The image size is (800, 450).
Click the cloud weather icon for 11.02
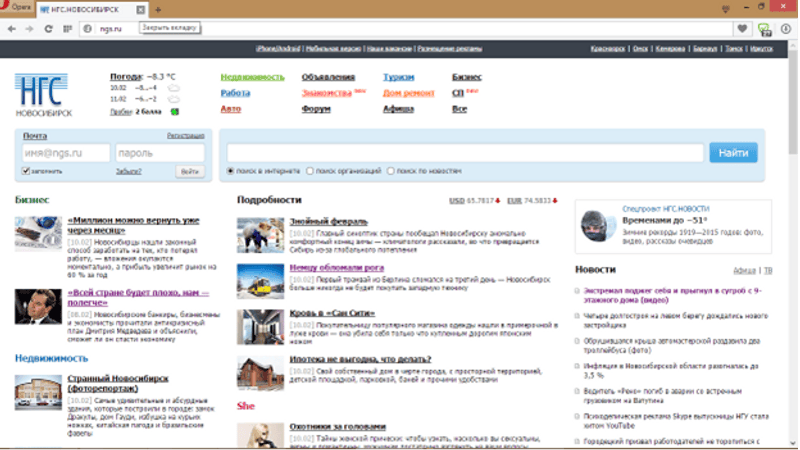(x=173, y=99)
